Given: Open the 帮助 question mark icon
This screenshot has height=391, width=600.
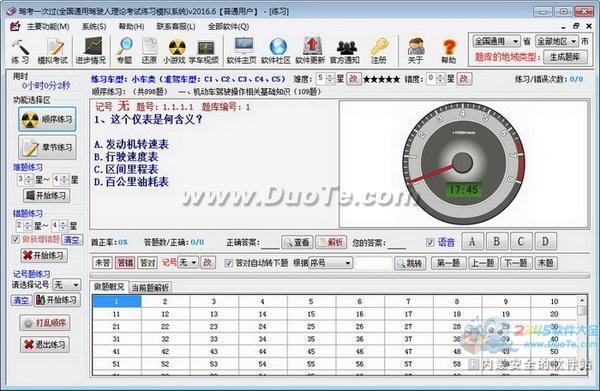Looking at the screenshot, I should tap(449, 51).
